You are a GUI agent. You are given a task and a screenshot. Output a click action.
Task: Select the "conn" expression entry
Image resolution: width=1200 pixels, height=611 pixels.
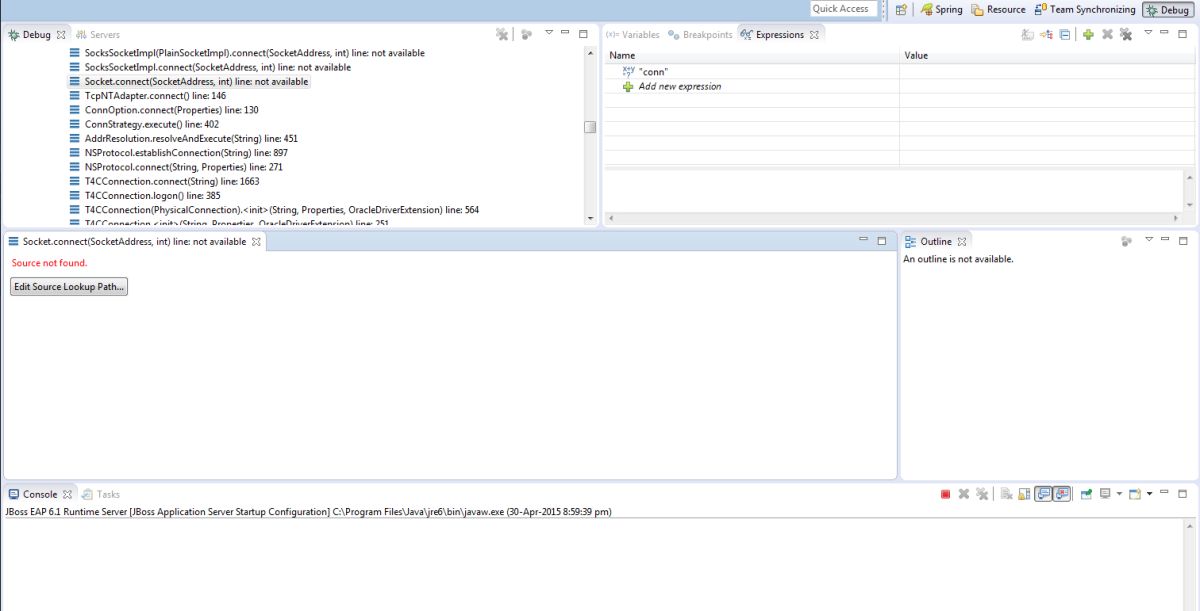[645, 71]
